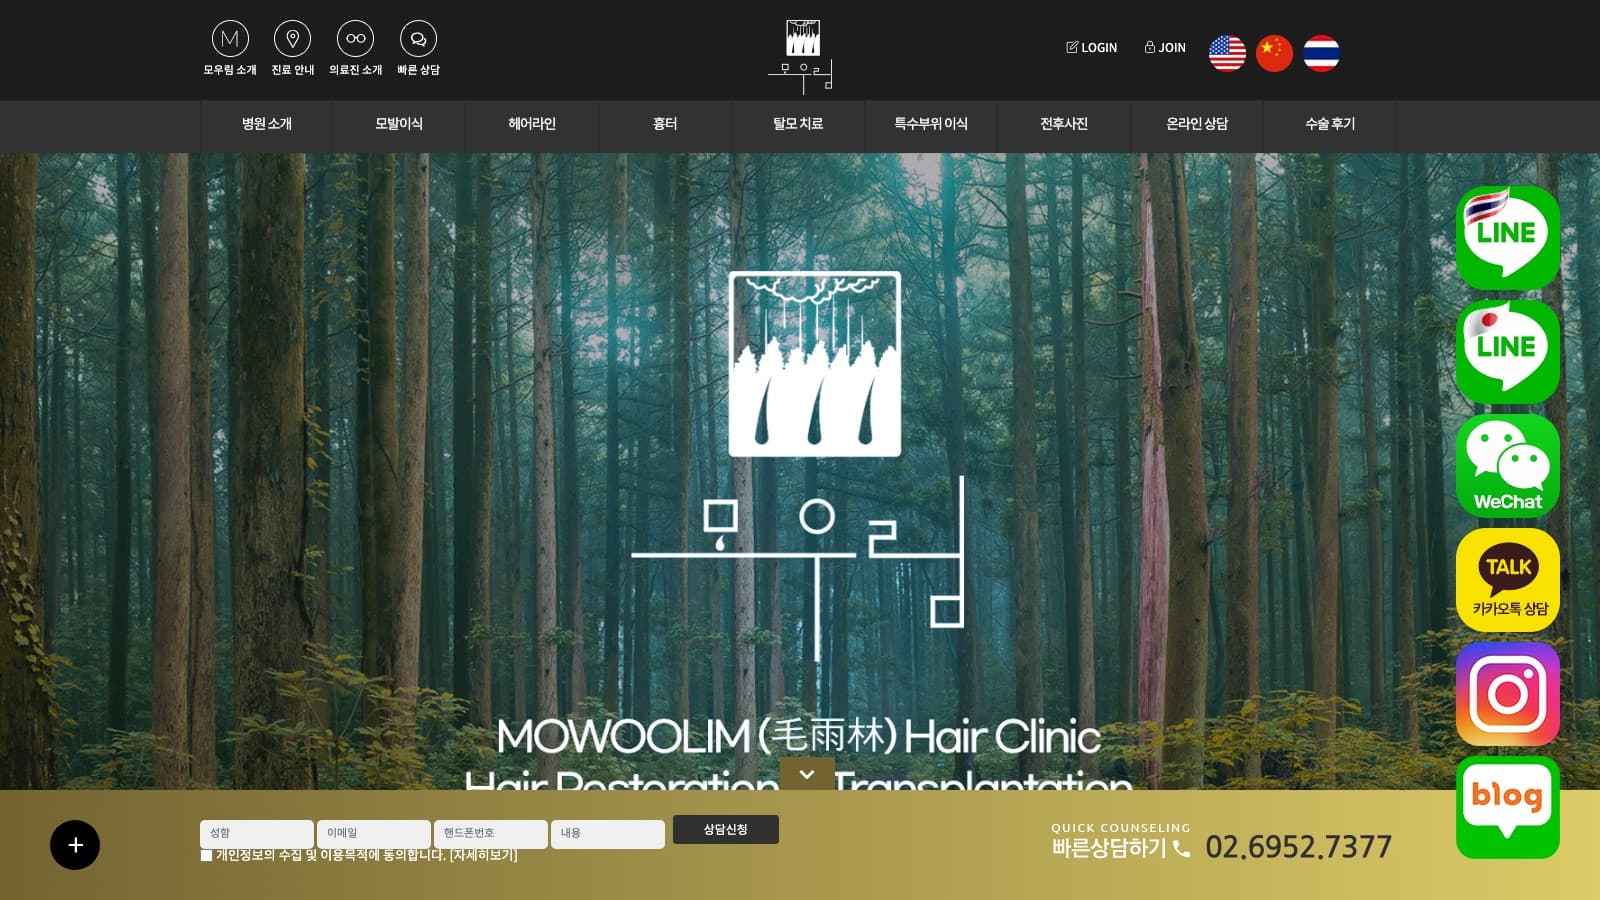Click the [자세히보기] privacy details link

point(484,855)
